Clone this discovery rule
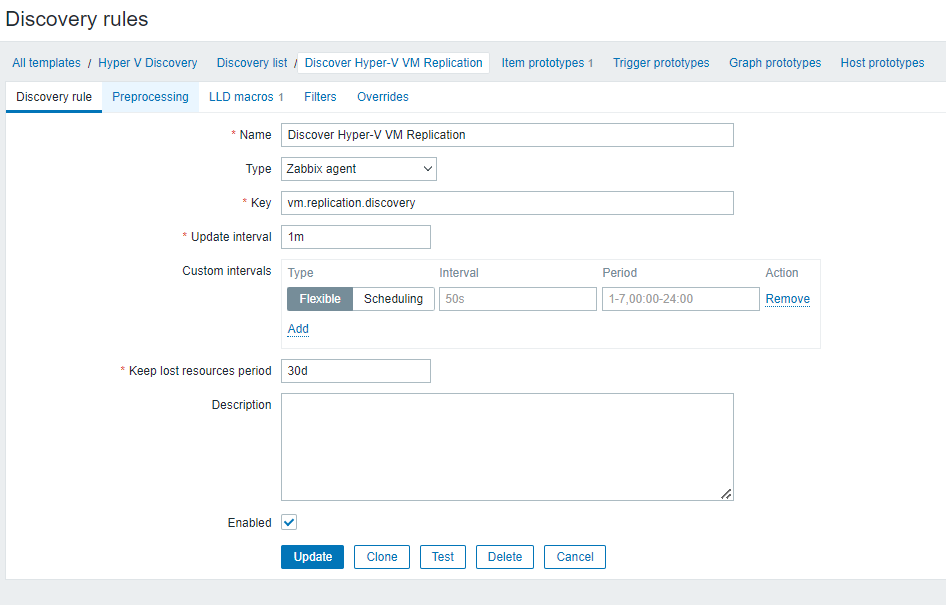Screen dimensions: 946x605 point(382,557)
